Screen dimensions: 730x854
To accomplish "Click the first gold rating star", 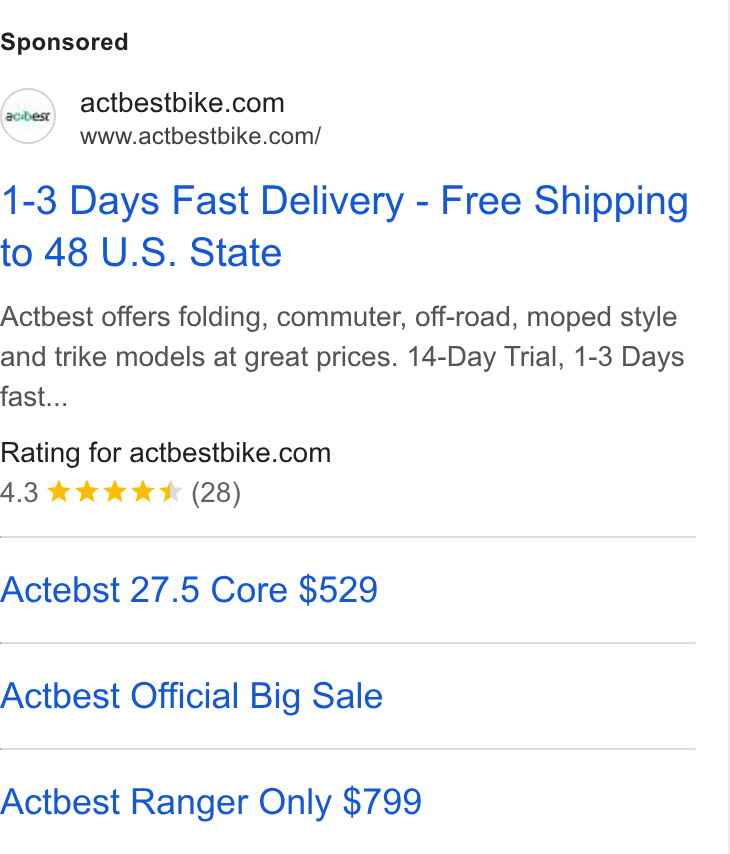I will point(59,492).
